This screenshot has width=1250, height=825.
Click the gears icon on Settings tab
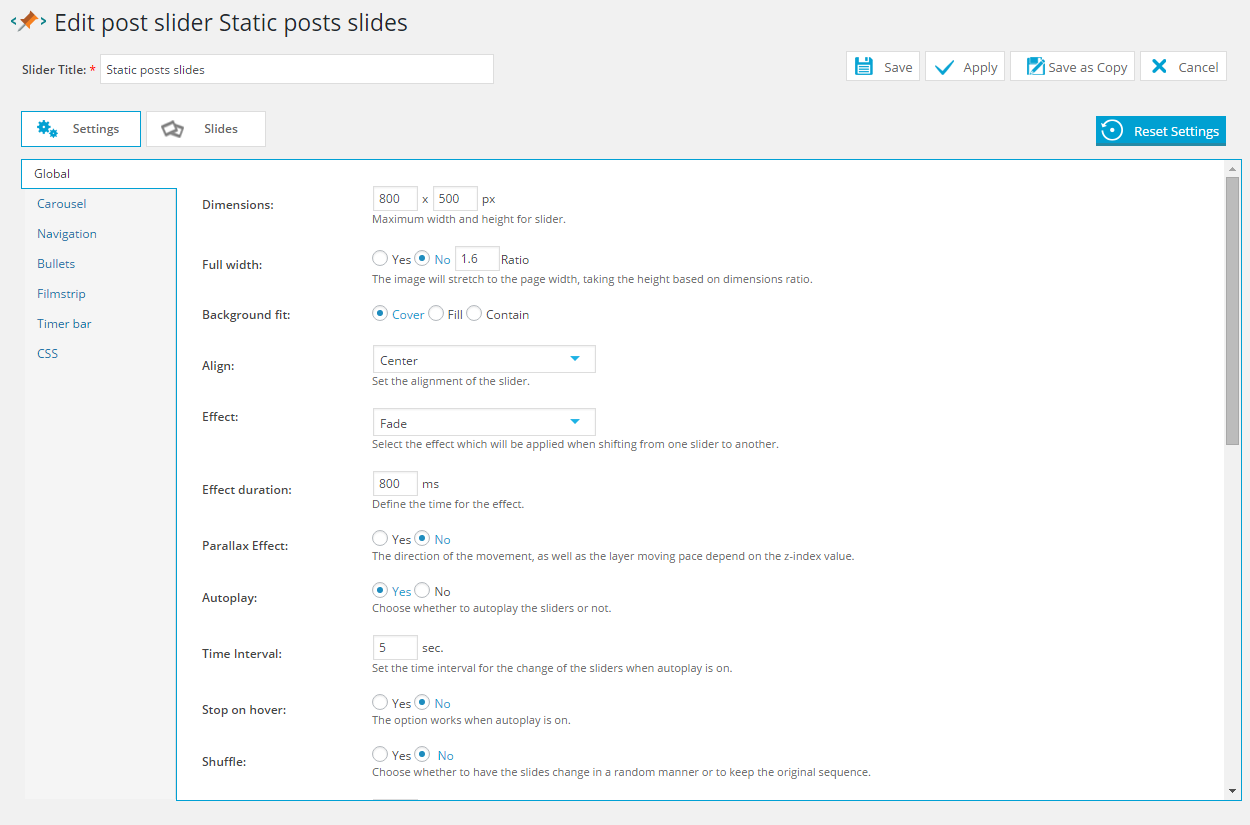(x=47, y=129)
